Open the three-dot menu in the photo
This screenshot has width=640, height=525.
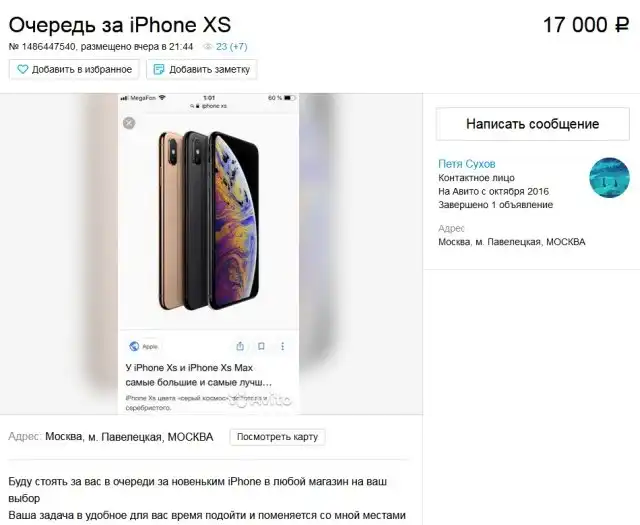(x=282, y=346)
